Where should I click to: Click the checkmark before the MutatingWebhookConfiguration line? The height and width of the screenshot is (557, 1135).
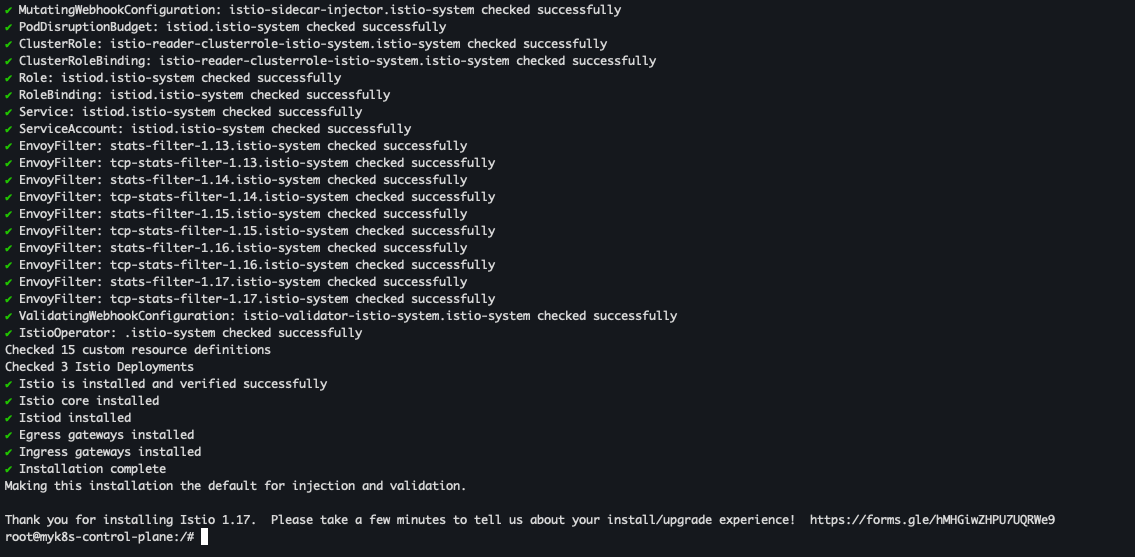click(8, 10)
